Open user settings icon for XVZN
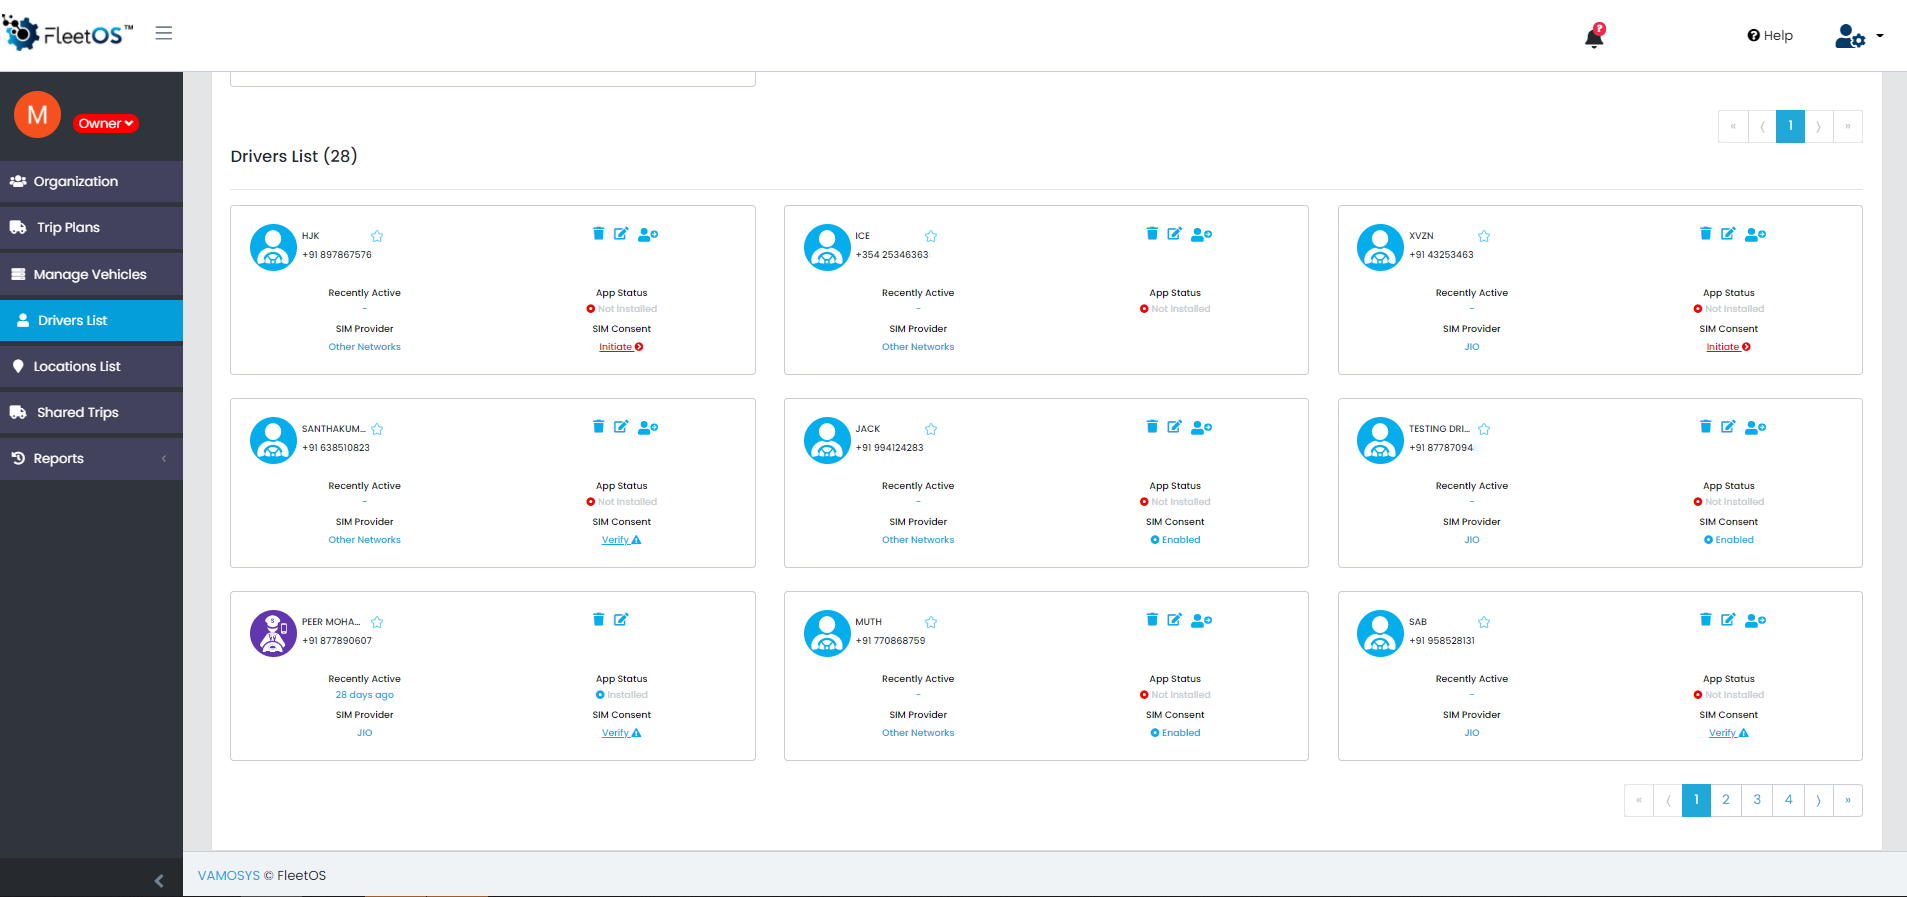 [x=1755, y=234]
